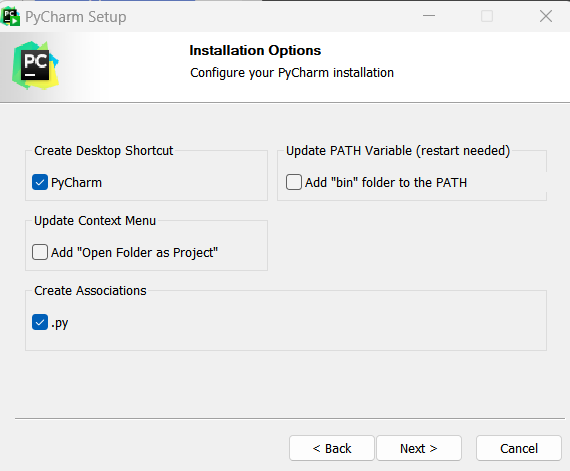
Task: Close the PyCharm Setup dialog
Action: [546, 16]
